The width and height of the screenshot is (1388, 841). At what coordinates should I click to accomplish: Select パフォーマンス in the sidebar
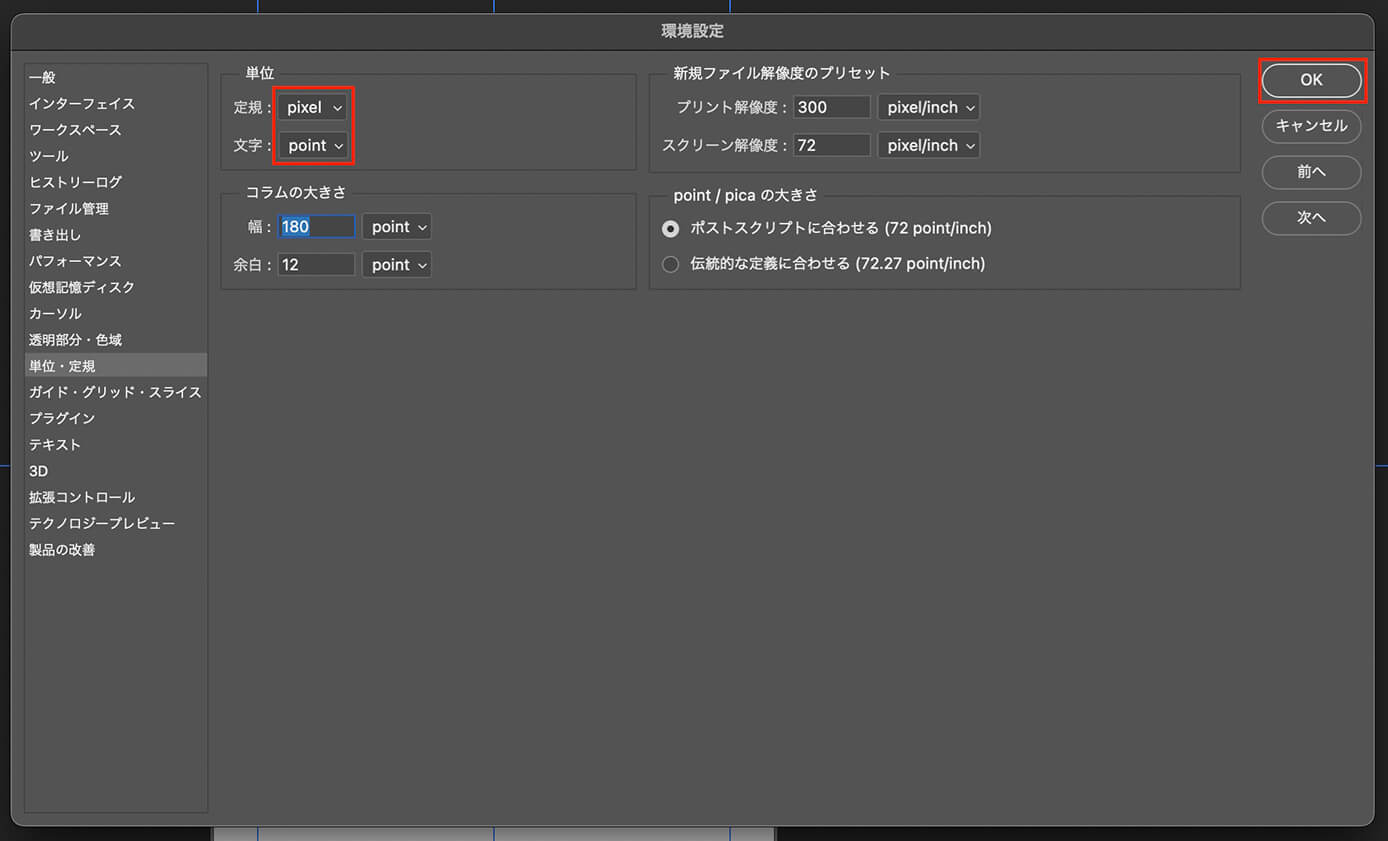(116, 261)
